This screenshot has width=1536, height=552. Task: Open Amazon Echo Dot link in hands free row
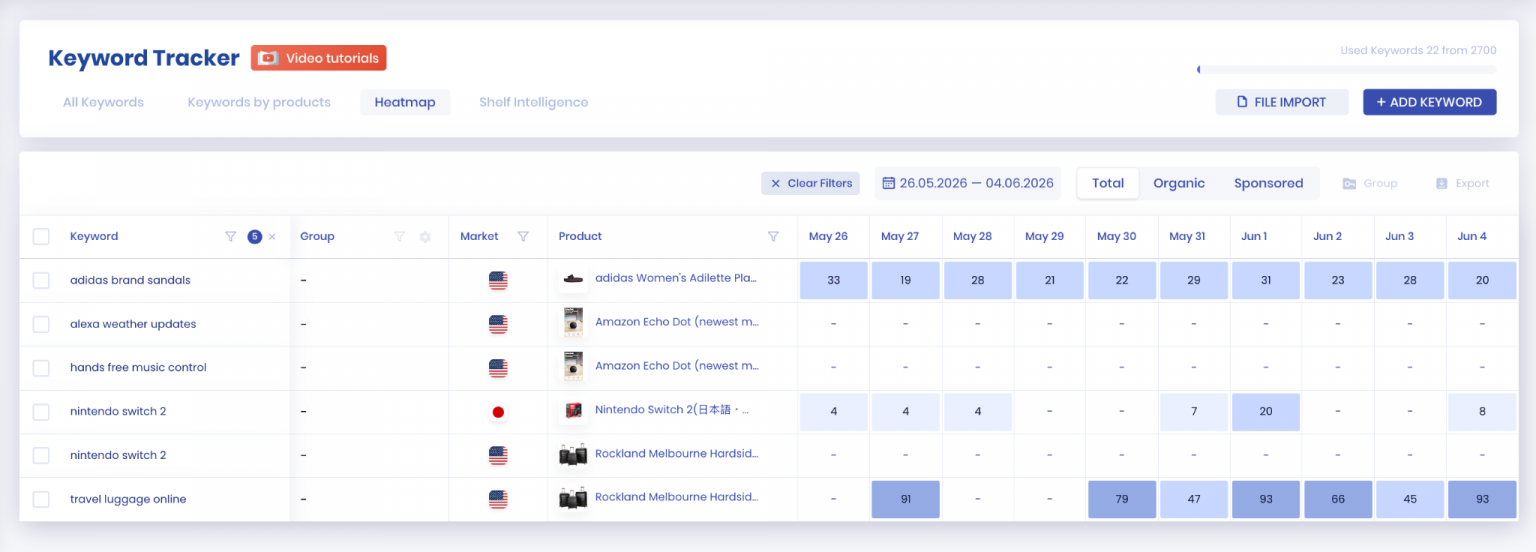pyautogui.click(x=676, y=366)
